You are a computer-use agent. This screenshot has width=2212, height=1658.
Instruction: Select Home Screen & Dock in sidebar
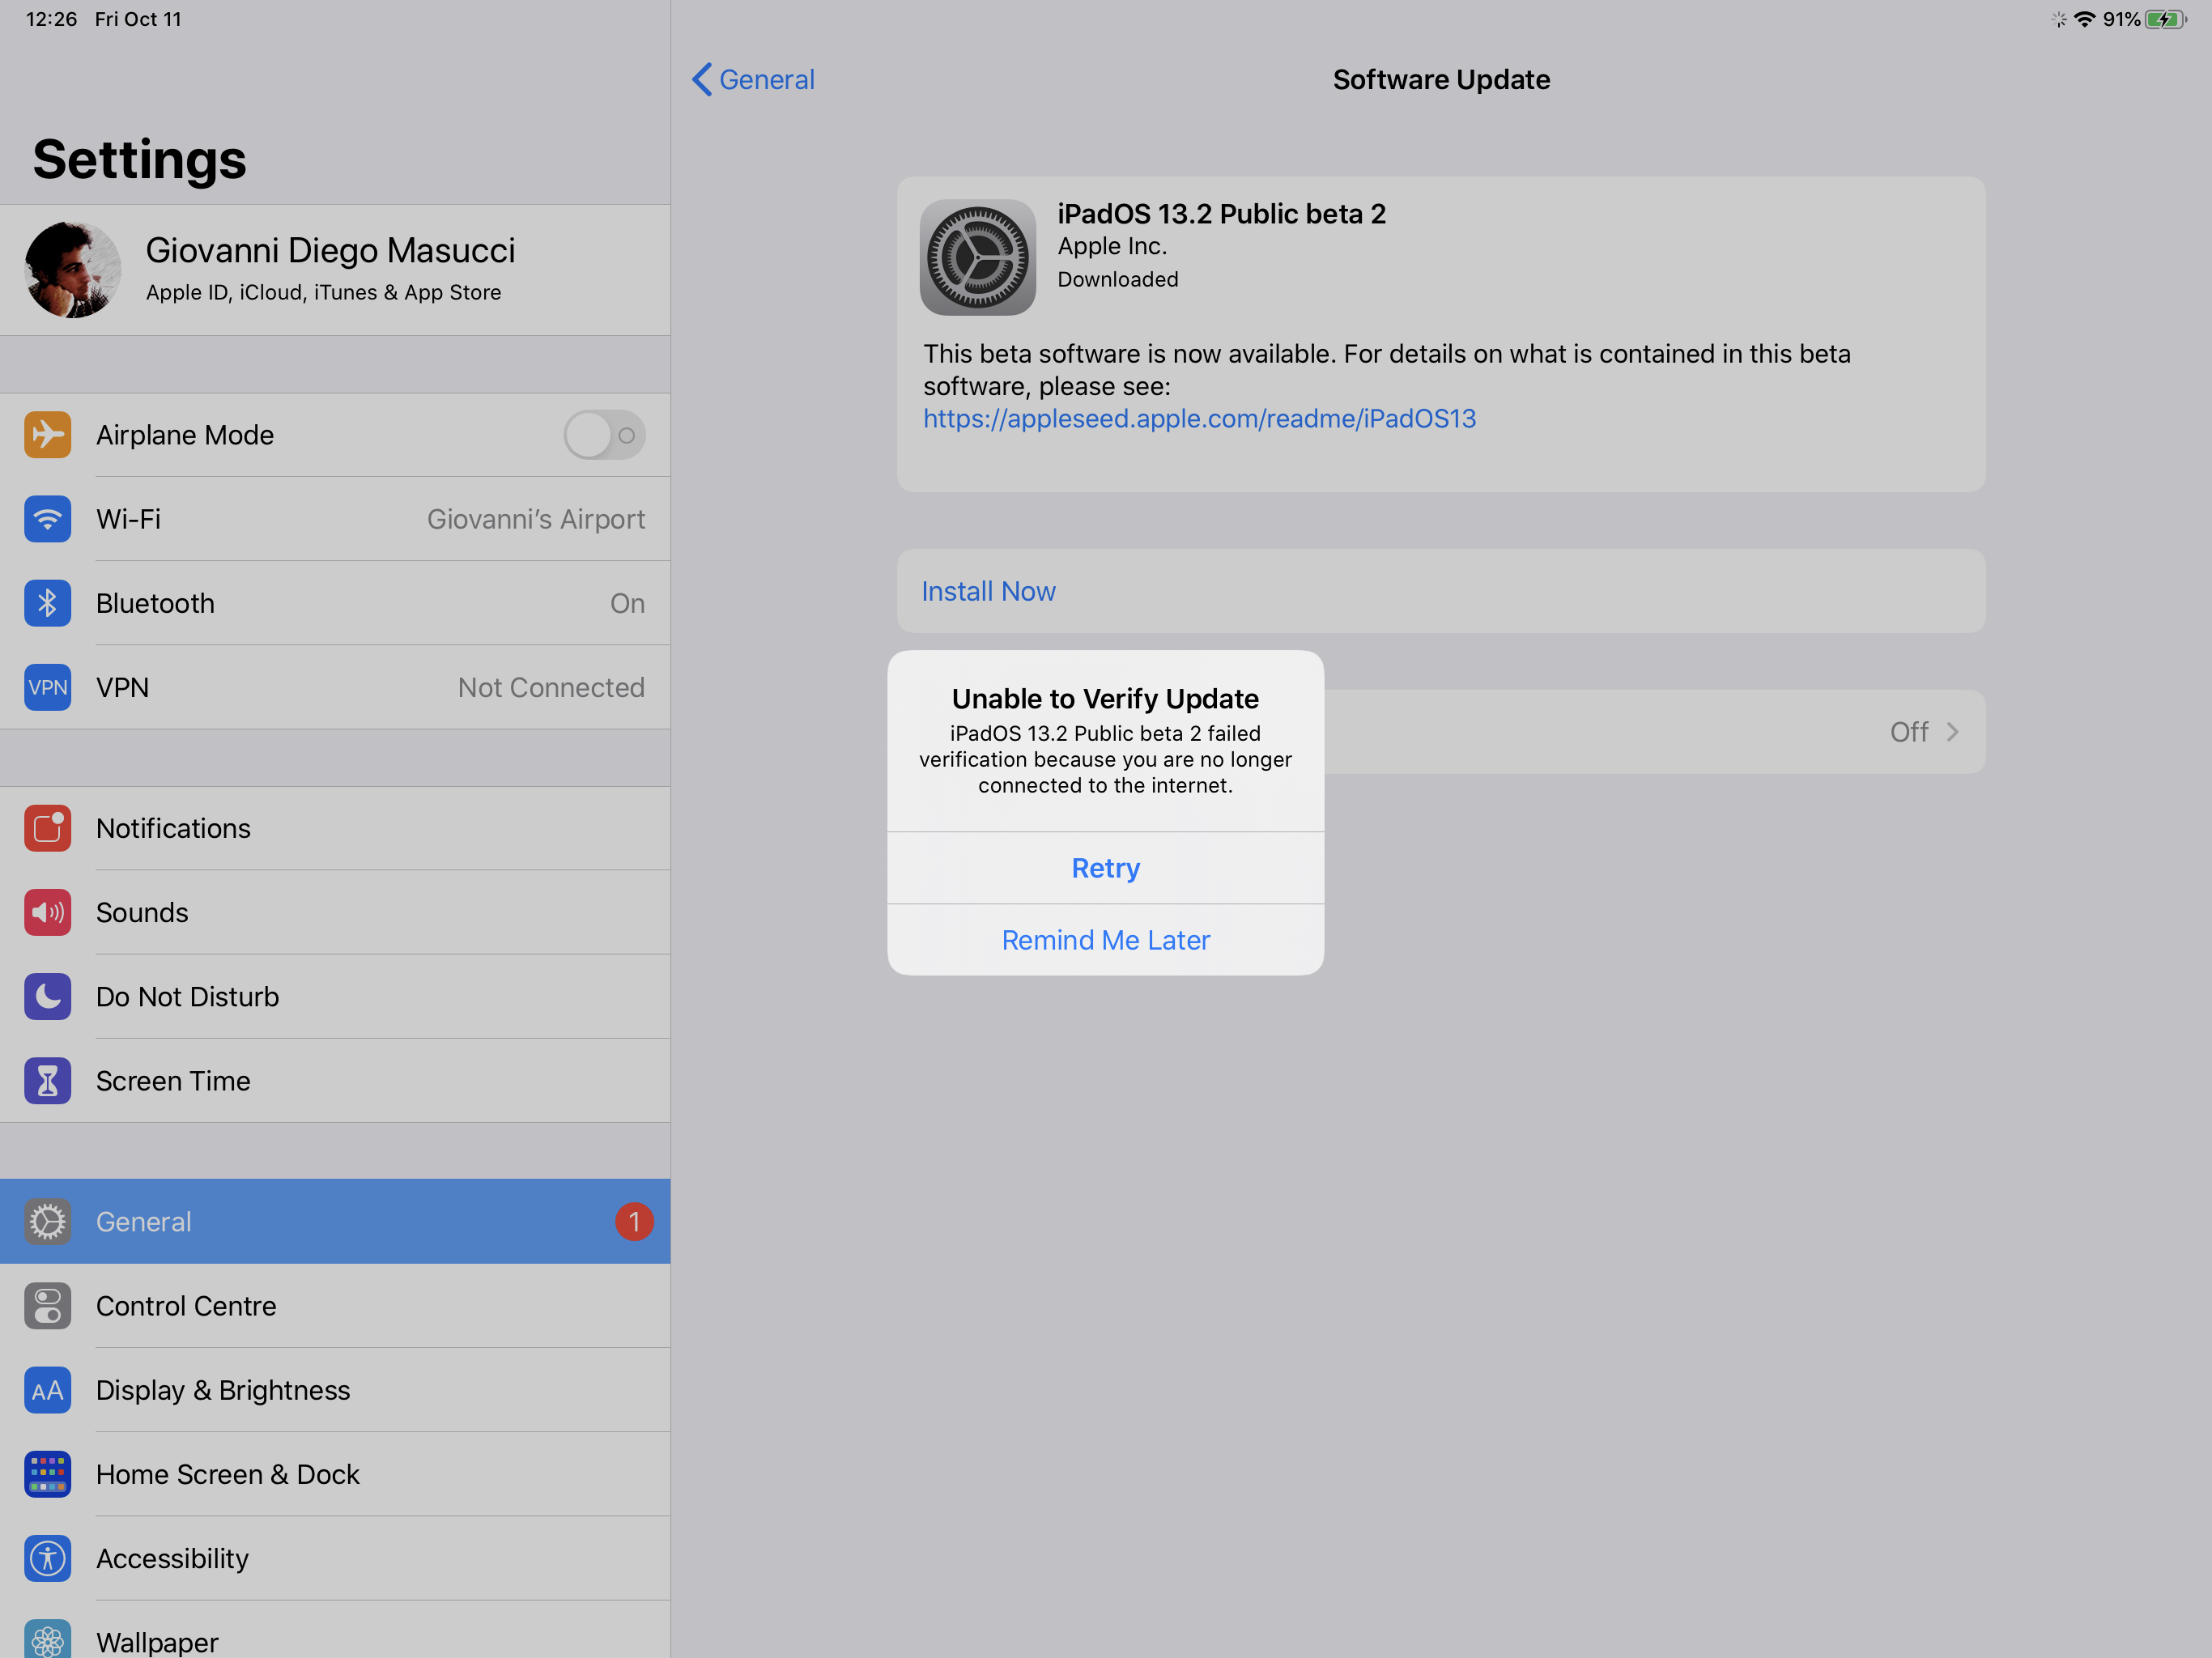(335, 1473)
